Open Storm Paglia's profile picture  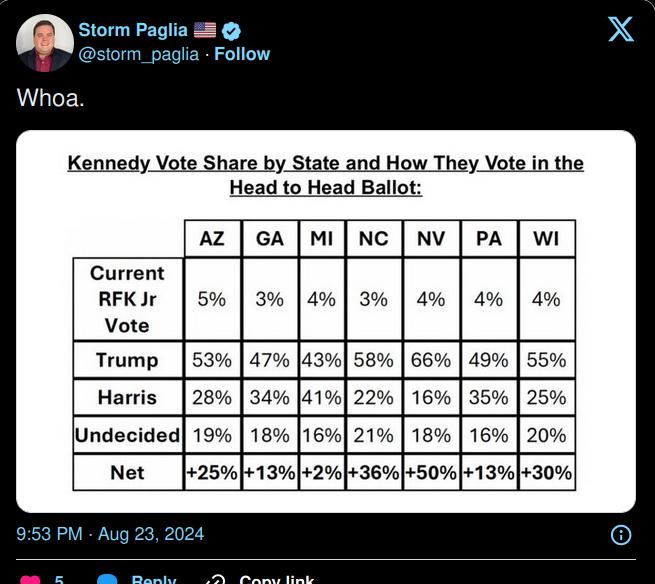[x=45, y=43]
